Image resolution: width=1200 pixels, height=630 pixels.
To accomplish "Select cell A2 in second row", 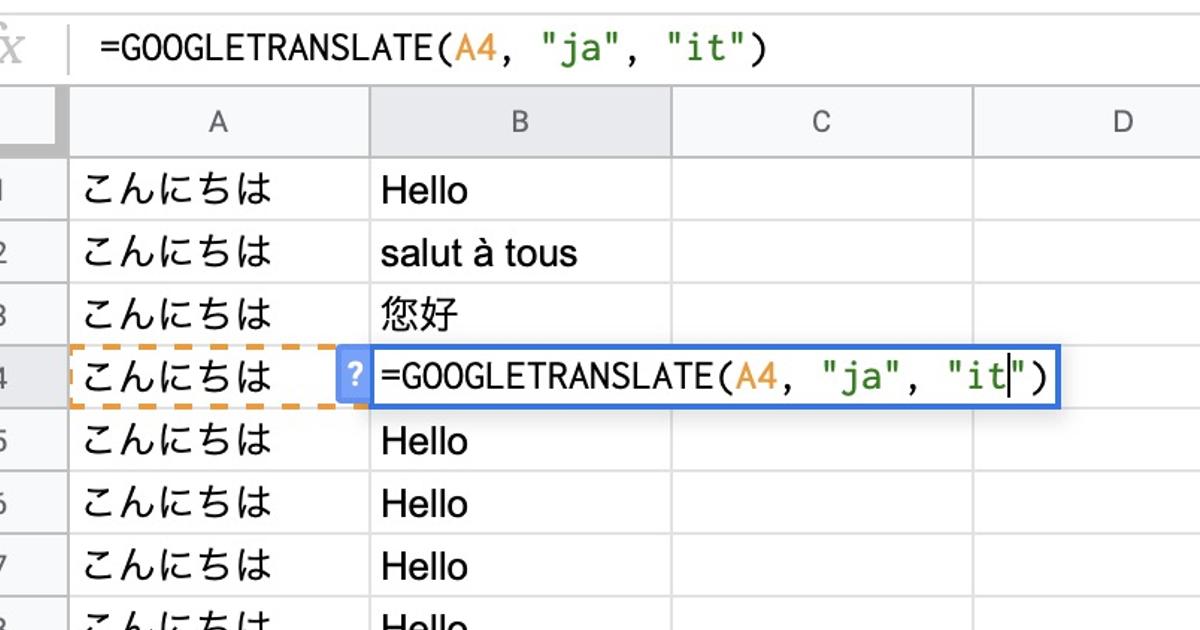I will [219, 252].
